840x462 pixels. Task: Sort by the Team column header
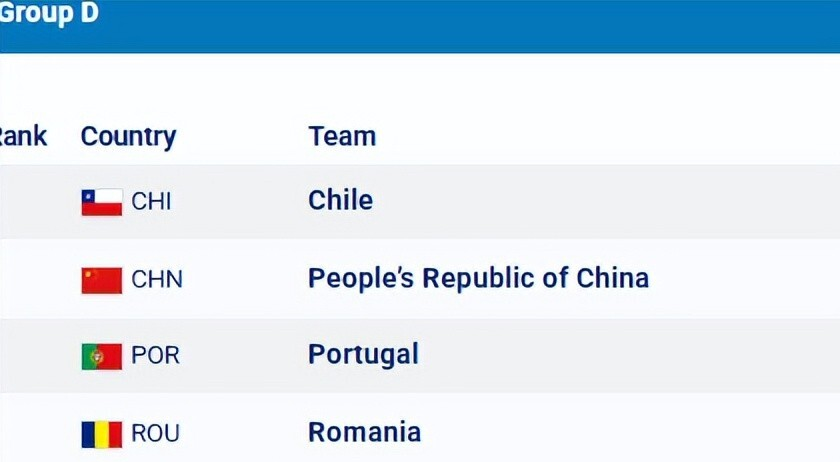pos(342,136)
